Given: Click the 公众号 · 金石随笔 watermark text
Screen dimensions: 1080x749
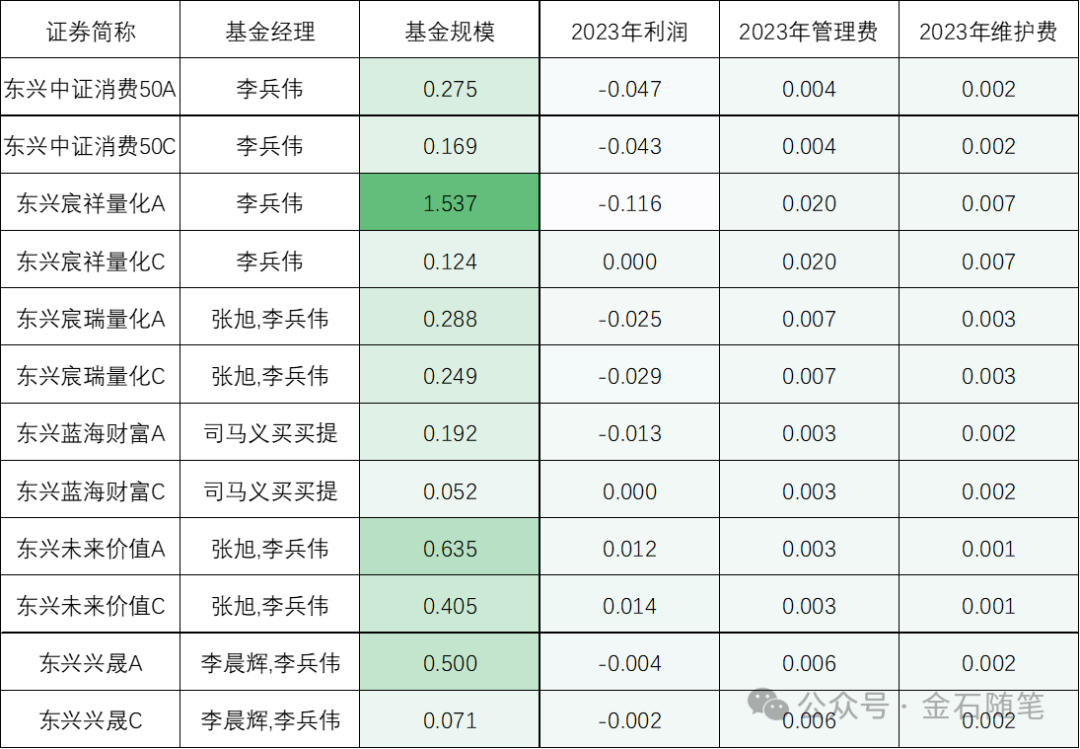Looking at the screenshot, I should coord(921,706).
